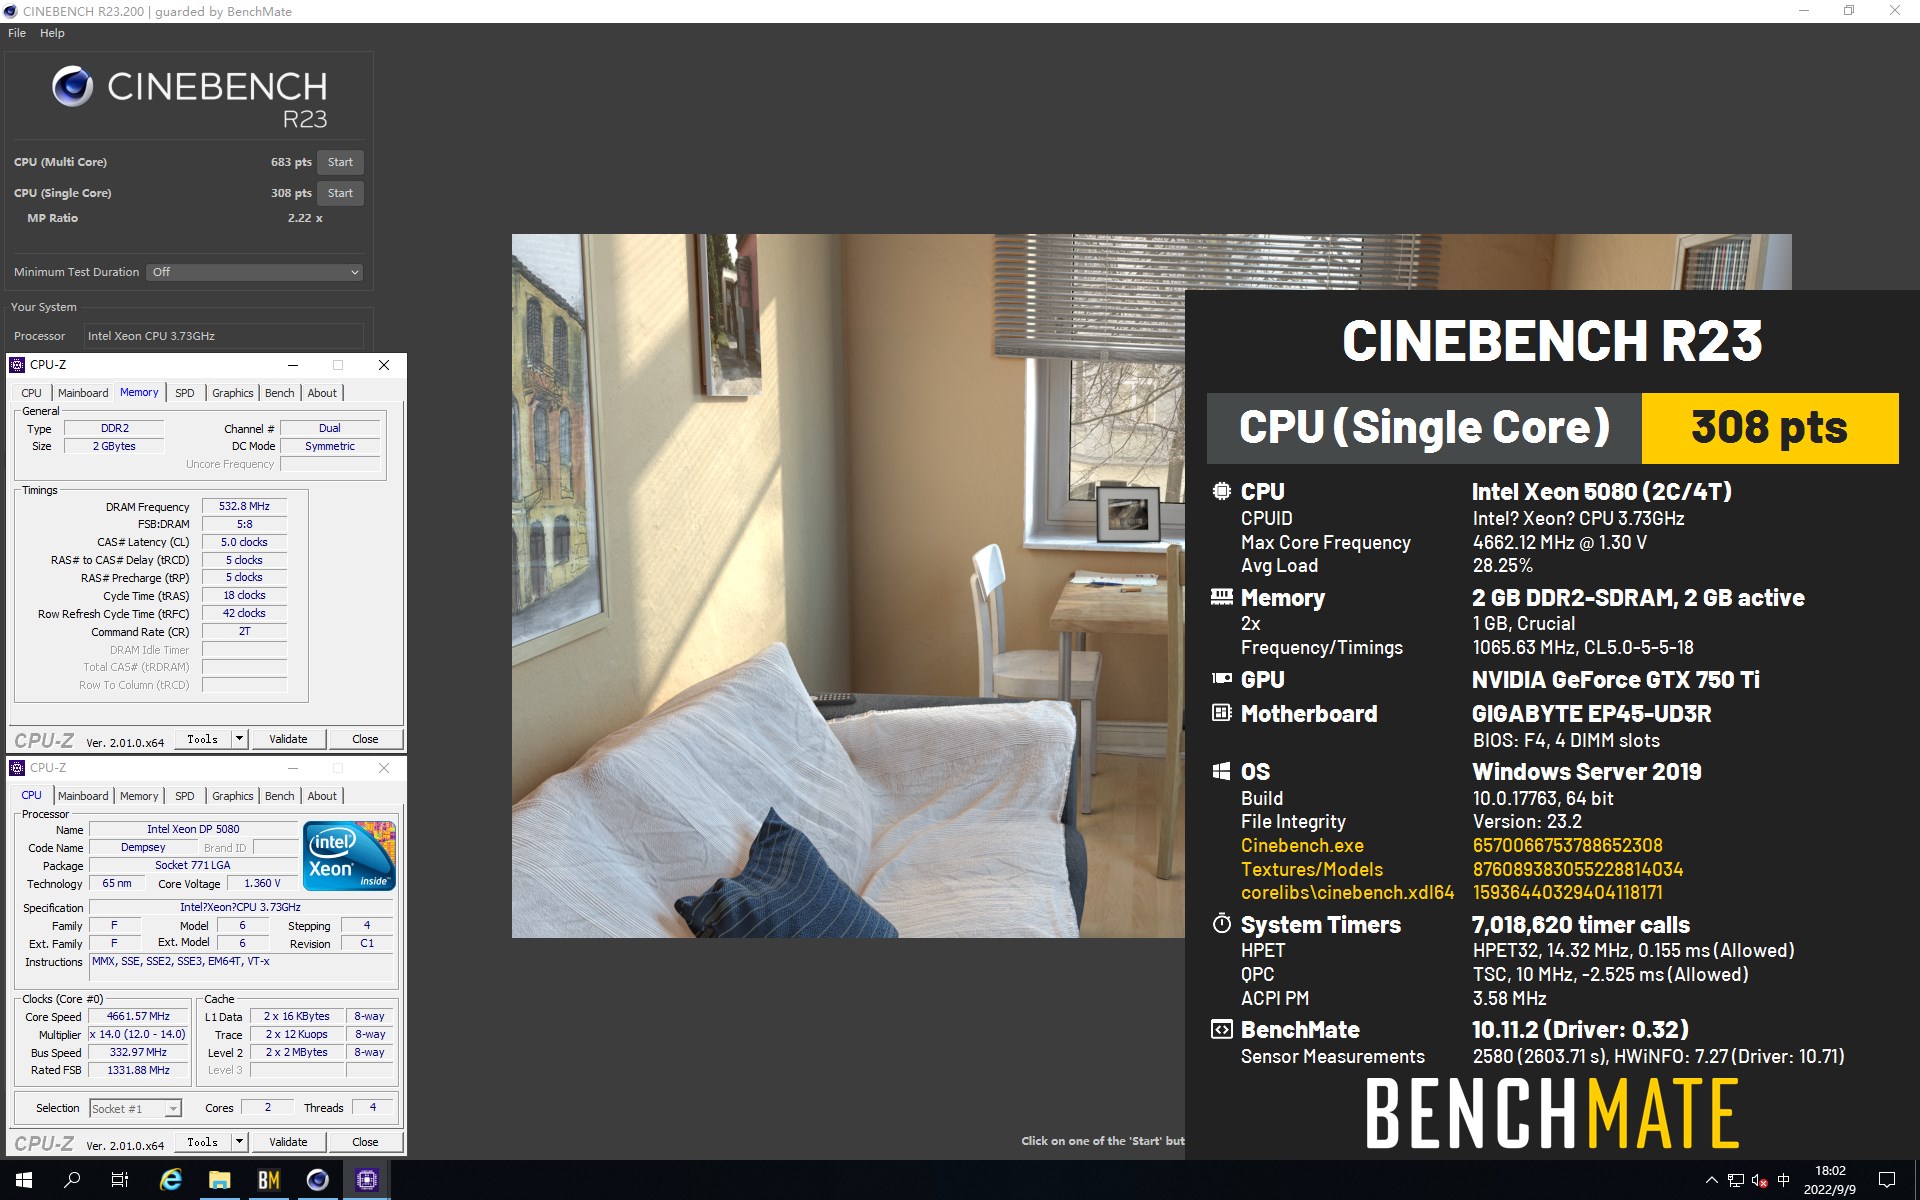This screenshot has height=1200, width=1920.
Task: Open File Explorer taskbar icon
Action: [x=219, y=1180]
